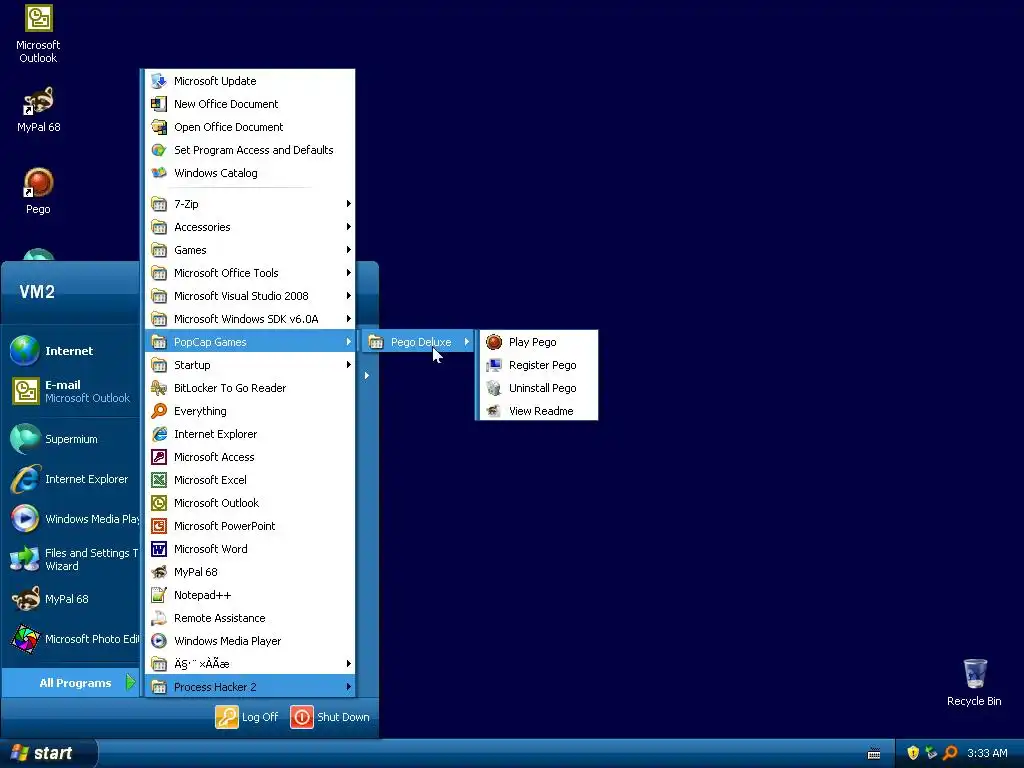Expand the 7-Zip submenu arrow
1024x768 pixels.
pos(349,204)
